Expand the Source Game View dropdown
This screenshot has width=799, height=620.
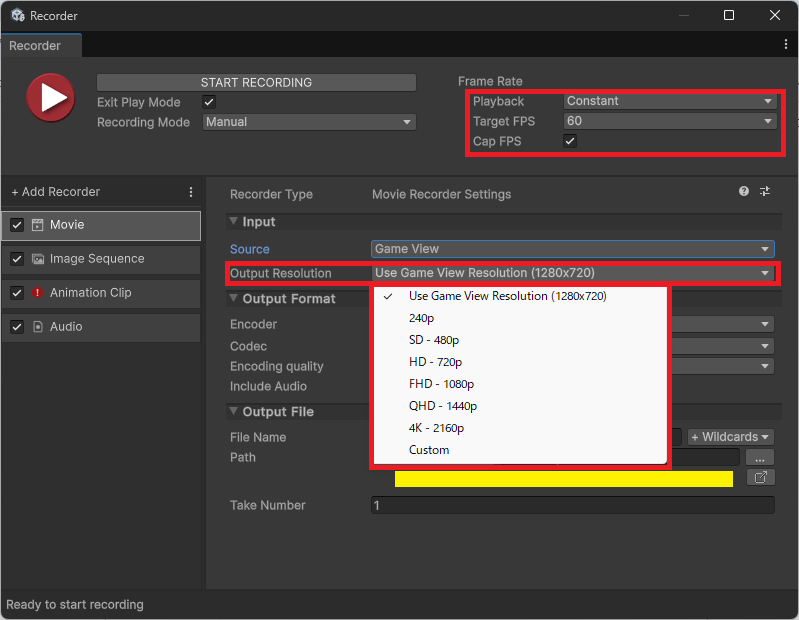coord(572,249)
